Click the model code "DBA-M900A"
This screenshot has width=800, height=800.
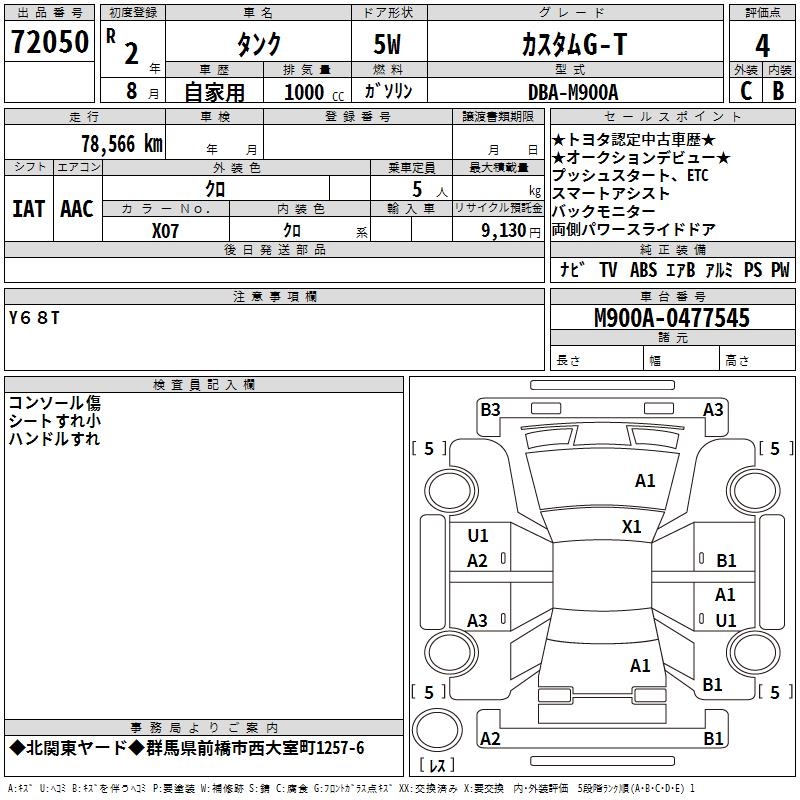tap(573, 92)
